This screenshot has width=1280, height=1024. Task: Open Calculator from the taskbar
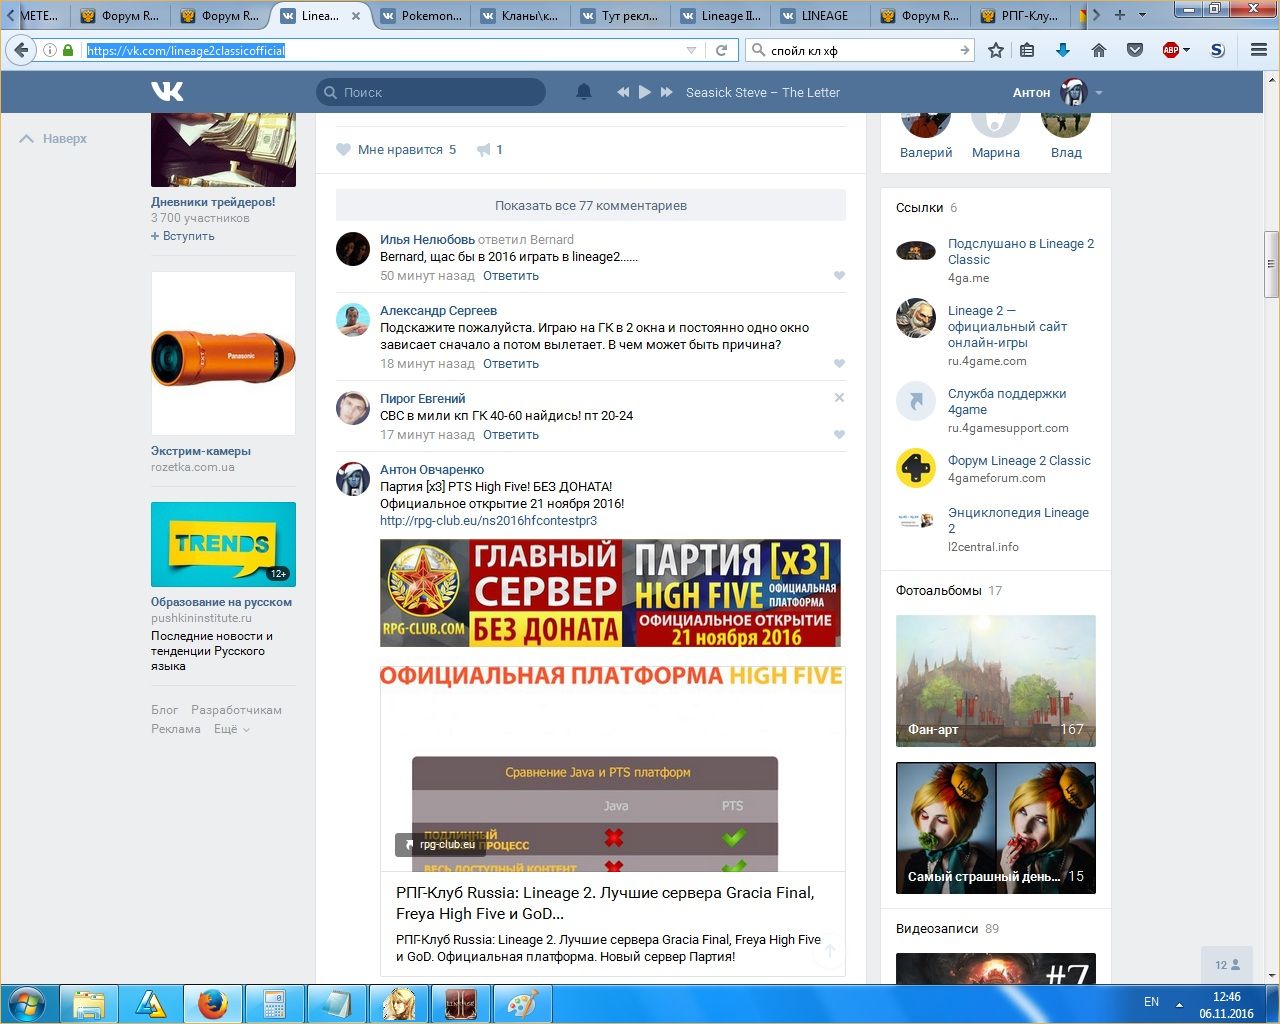point(273,1003)
